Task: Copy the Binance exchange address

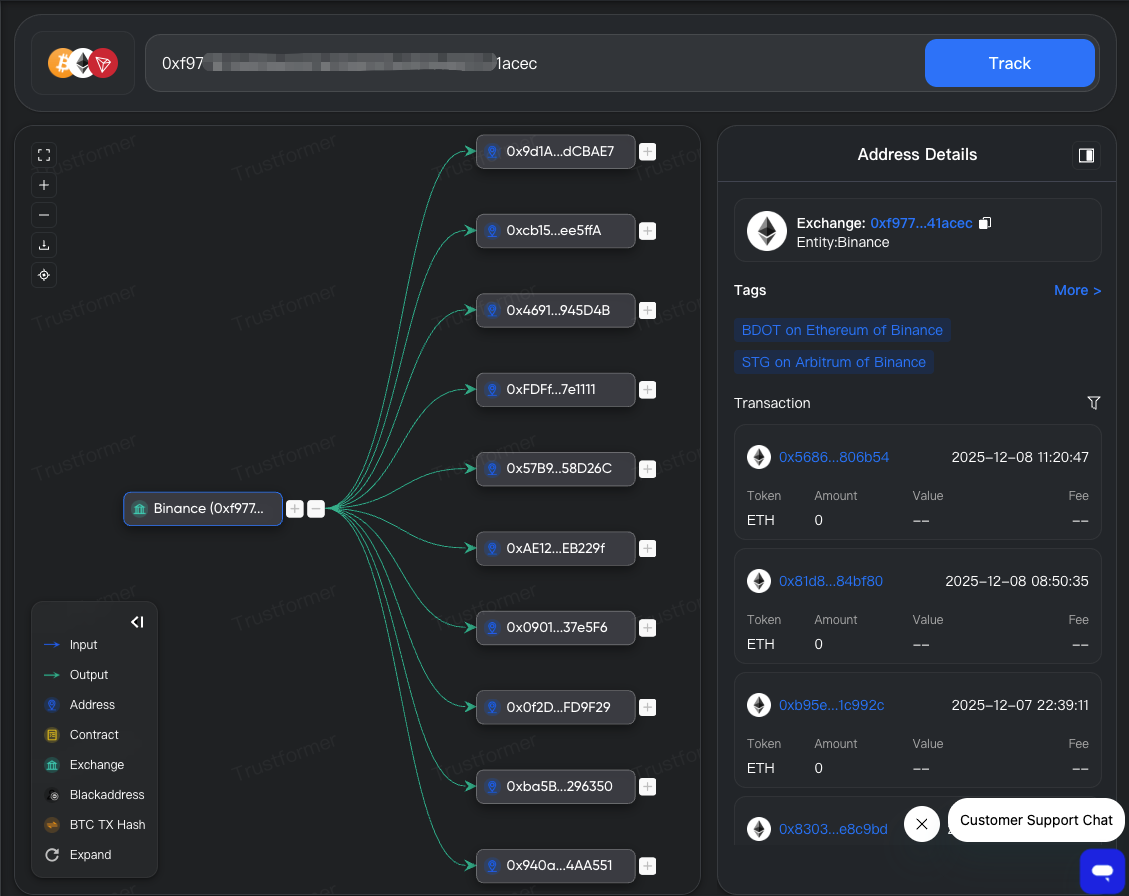Action: click(984, 222)
